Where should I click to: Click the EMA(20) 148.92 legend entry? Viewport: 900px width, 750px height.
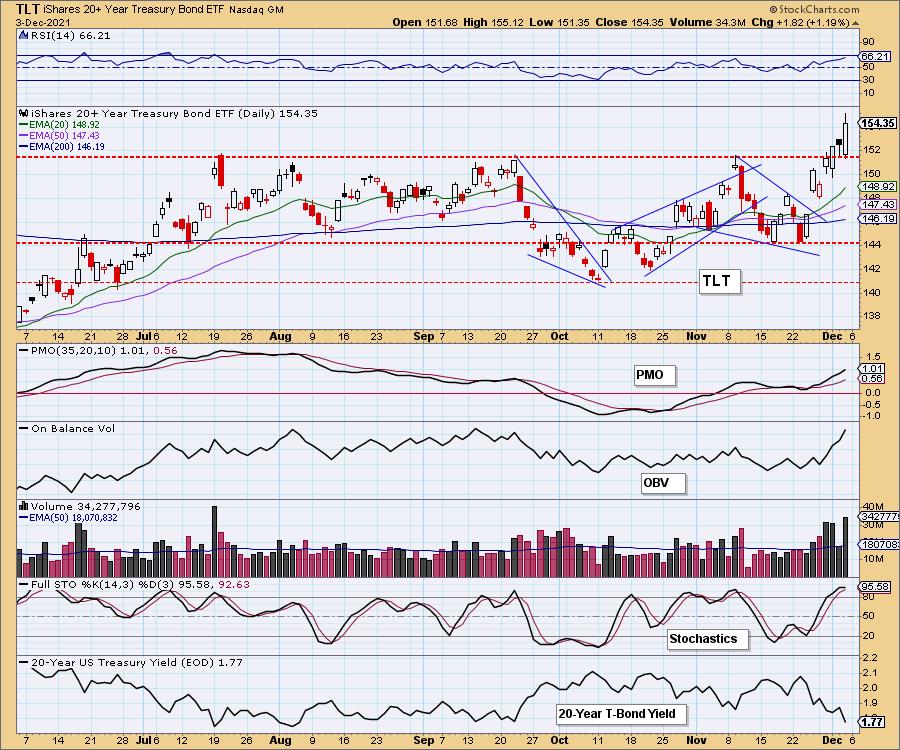click(x=59, y=125)
